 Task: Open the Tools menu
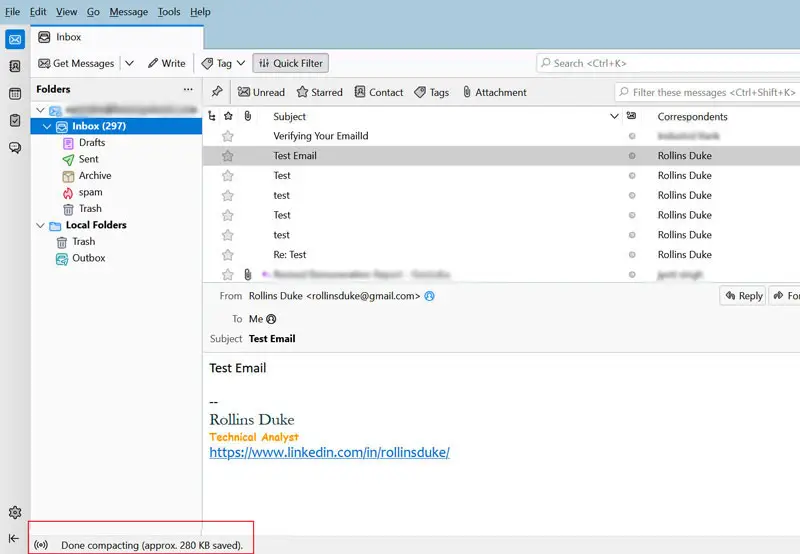169,12
